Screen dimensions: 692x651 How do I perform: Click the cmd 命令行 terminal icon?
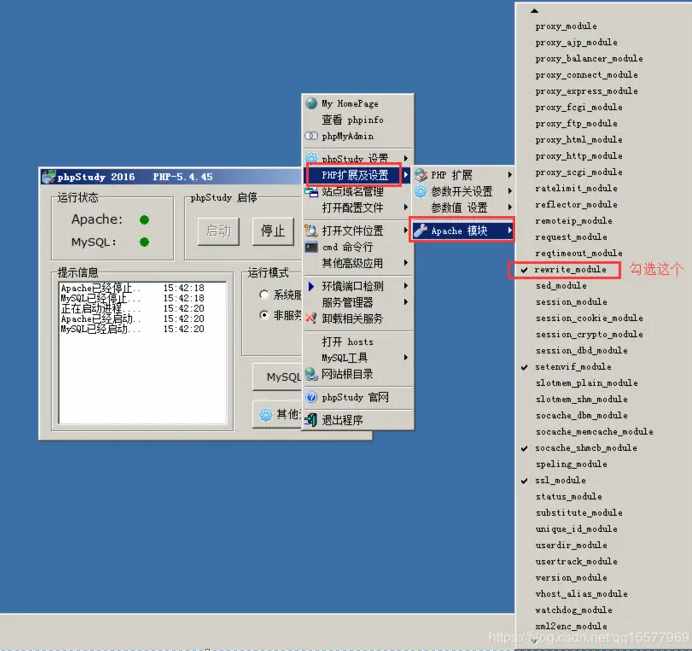(x=312, y=247)
